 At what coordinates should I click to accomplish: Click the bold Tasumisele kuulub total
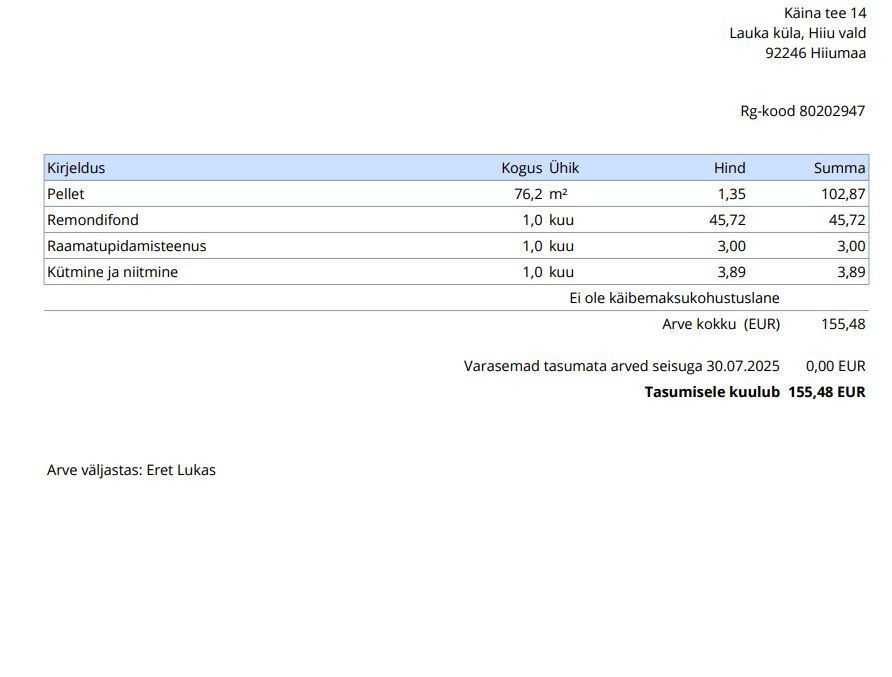754,392
